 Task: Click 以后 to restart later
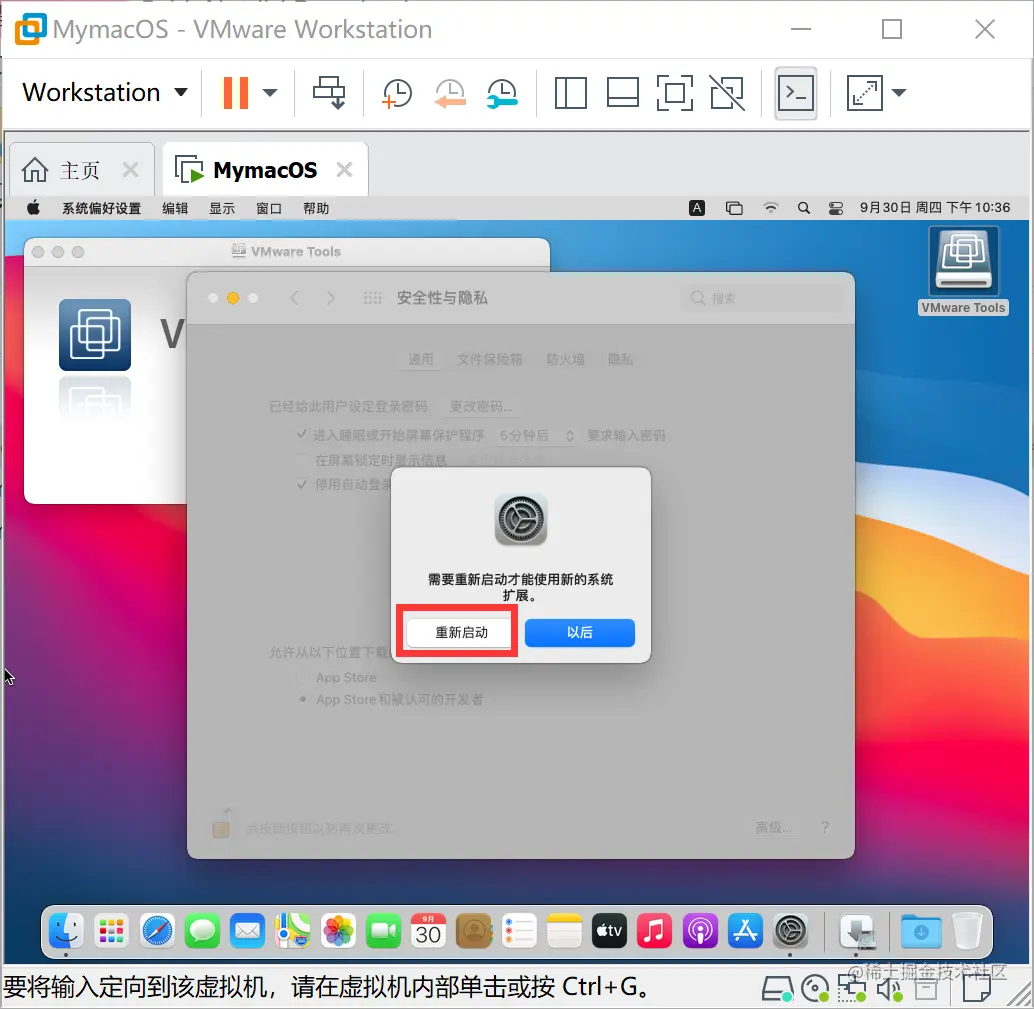(580, 632)
